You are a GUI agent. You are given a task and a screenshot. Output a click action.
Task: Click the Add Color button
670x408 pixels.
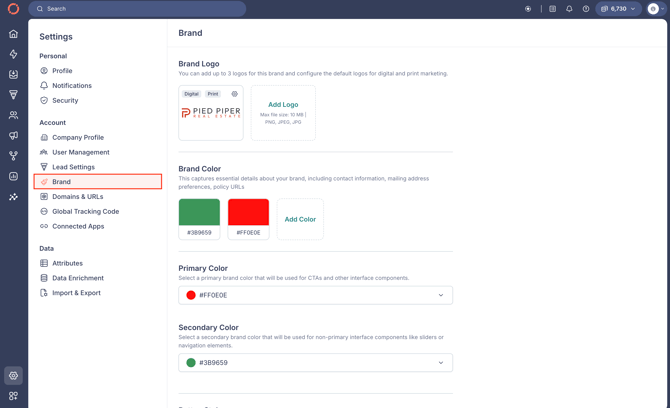[300, 219]
